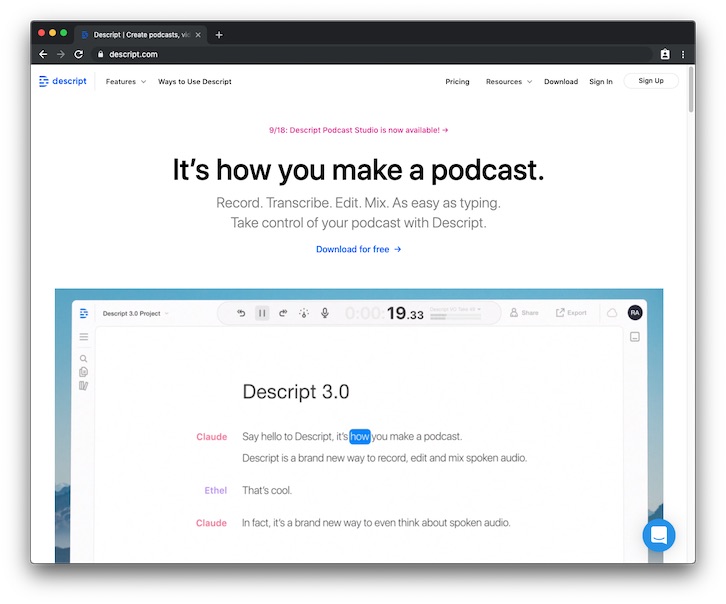Open the blue chat support bubble
Screen dimensions: 726x604
[x=658, y=536]
